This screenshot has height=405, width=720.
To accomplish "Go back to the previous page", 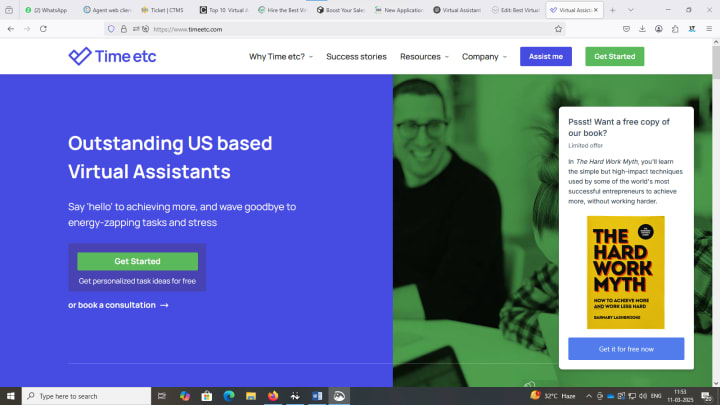I will (x=11, y=29).
